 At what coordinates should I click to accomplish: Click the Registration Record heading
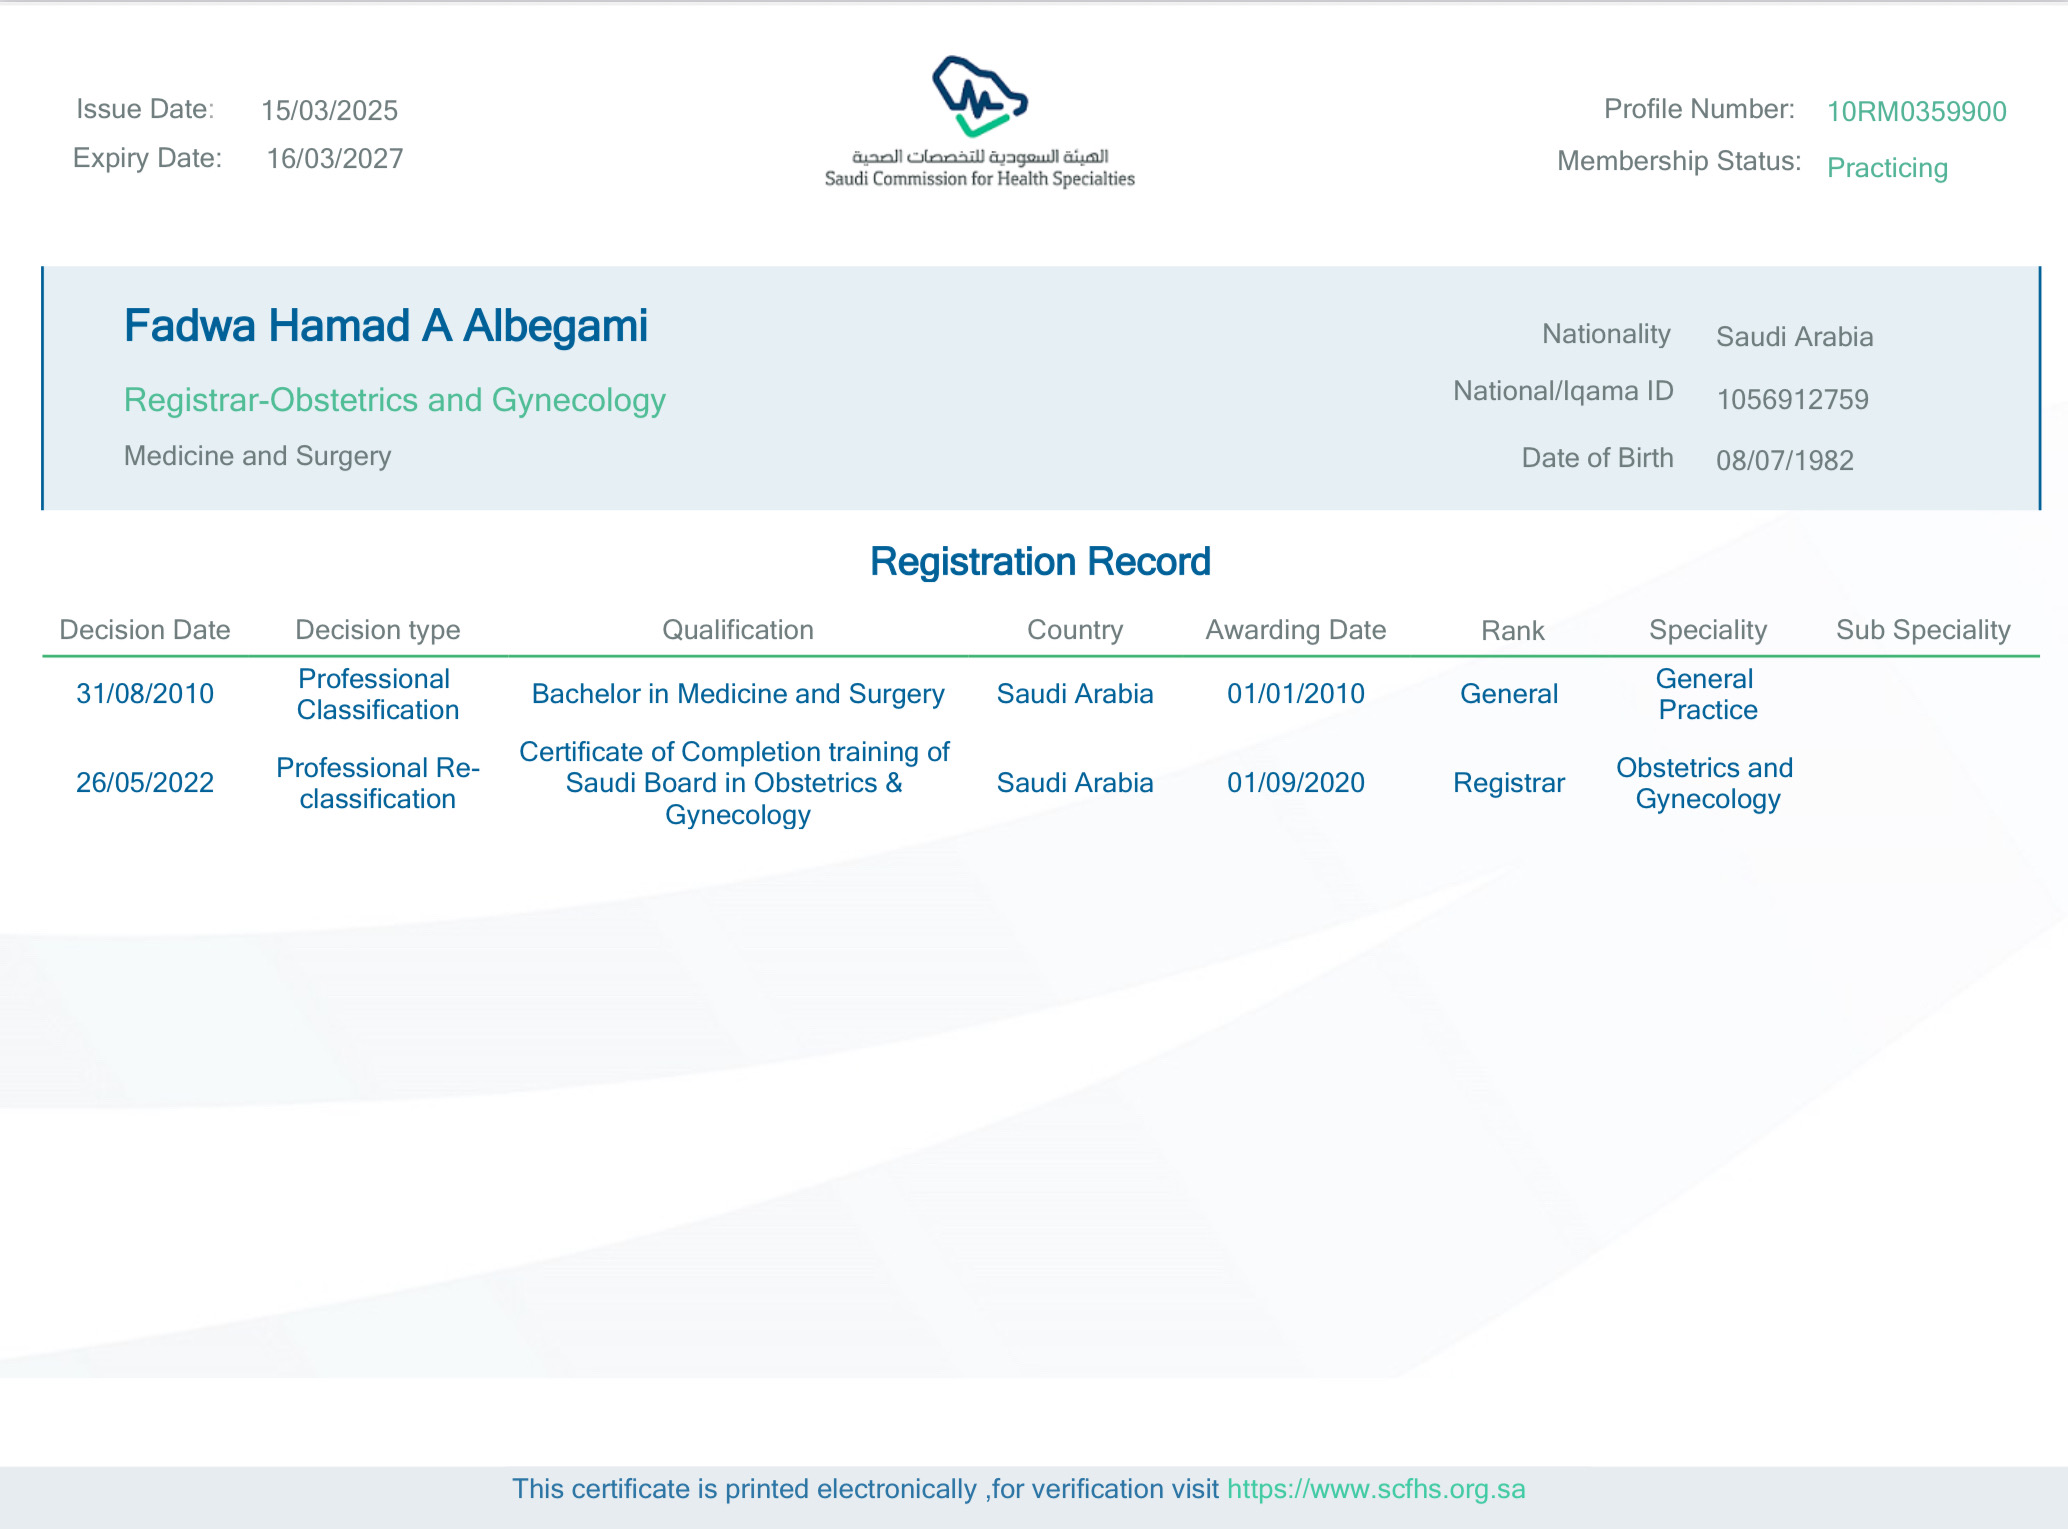(1040, 562)
